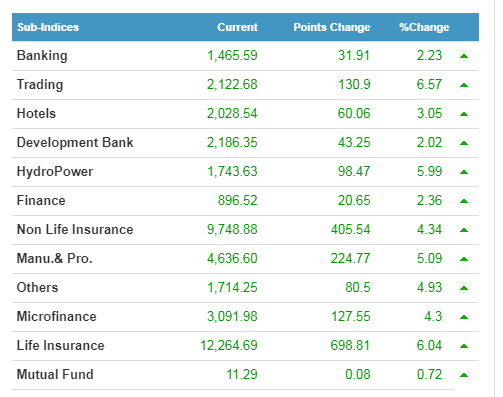
Task: Click the Current column header
Action: click(x=237, y=27)
